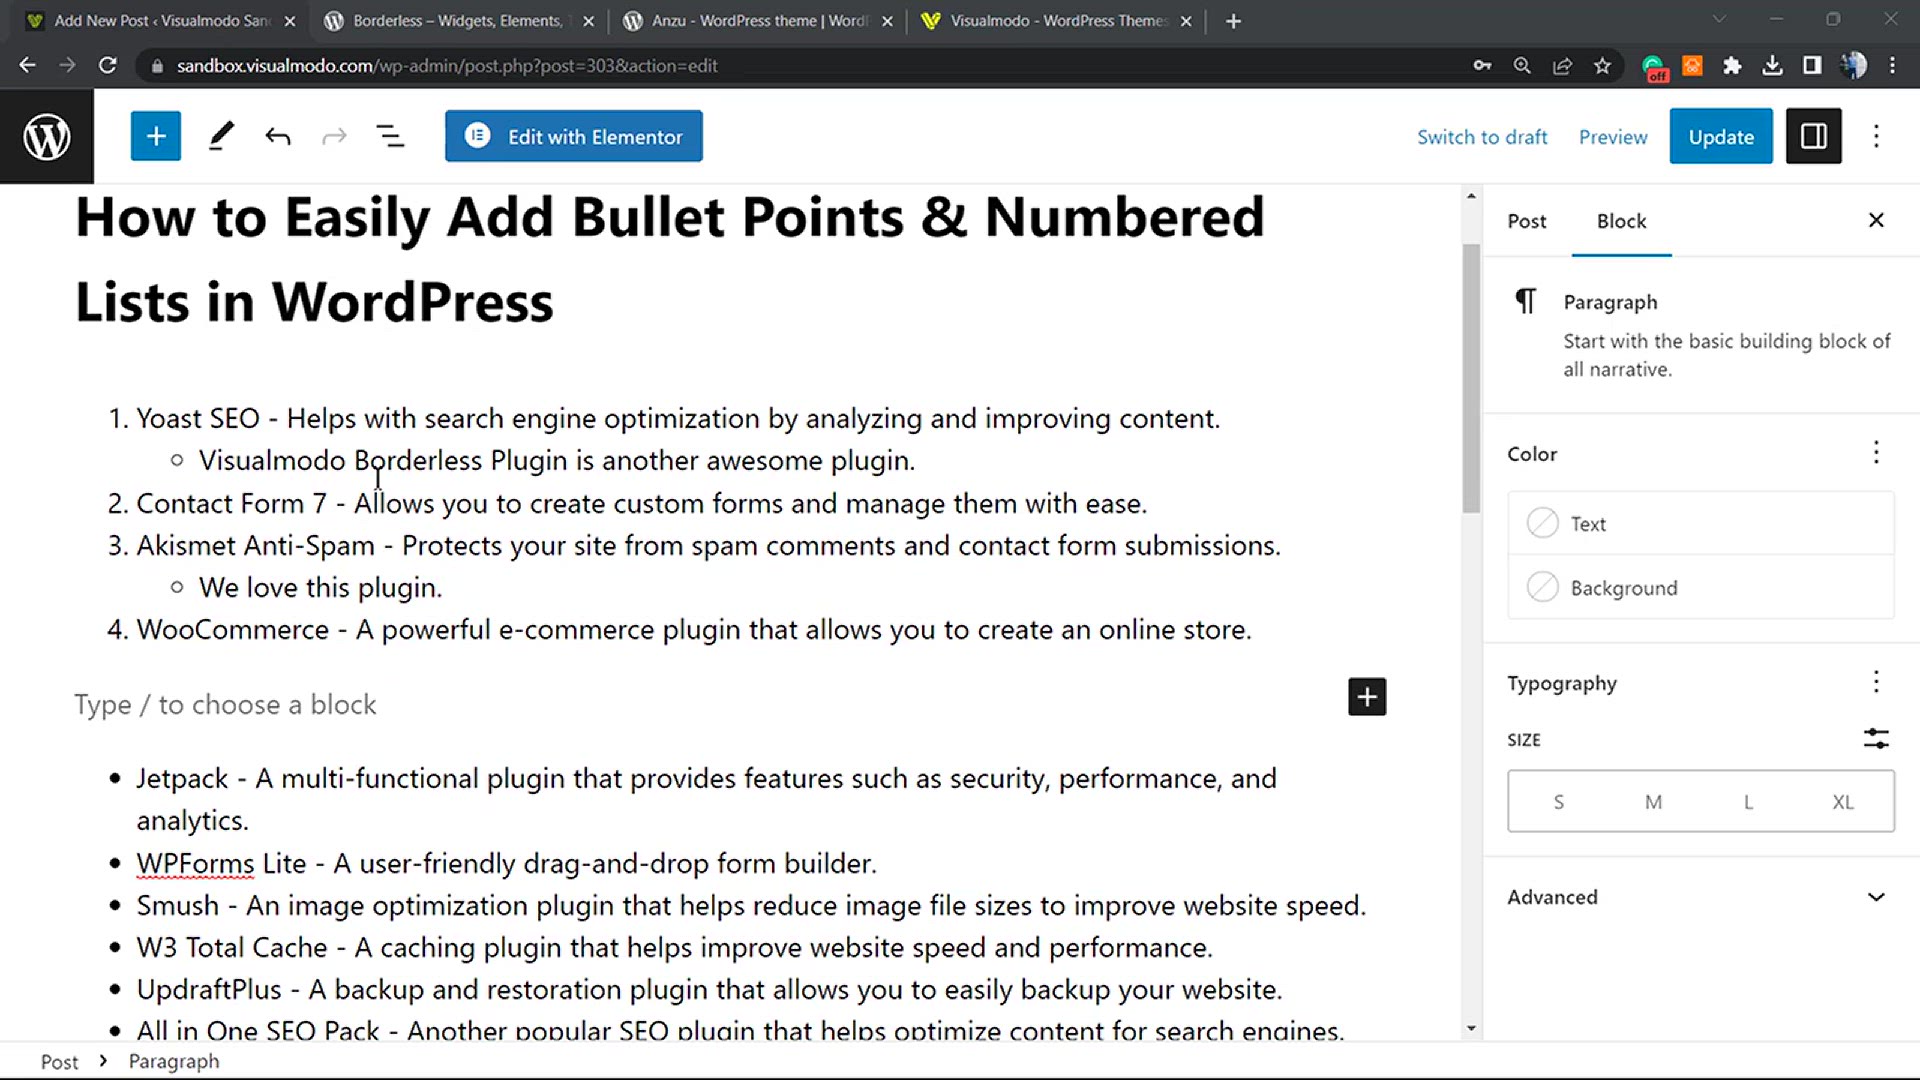This screenshot has width=1920, height=1080.
Task: Add block with black plus button
Action: 1367,697
